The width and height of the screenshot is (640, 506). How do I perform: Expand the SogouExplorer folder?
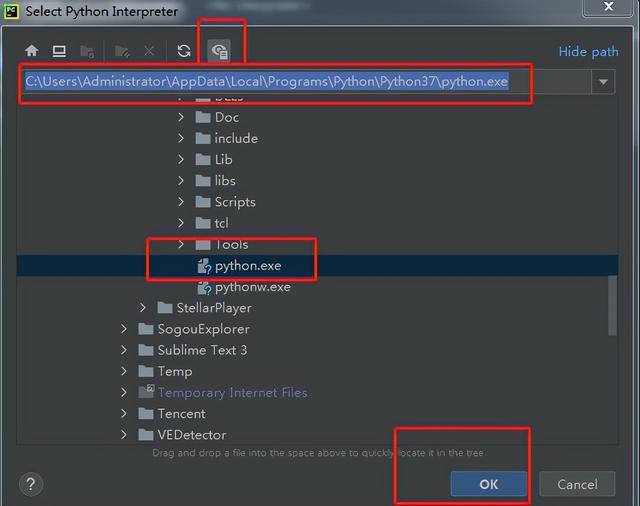[x=124, y=329]
